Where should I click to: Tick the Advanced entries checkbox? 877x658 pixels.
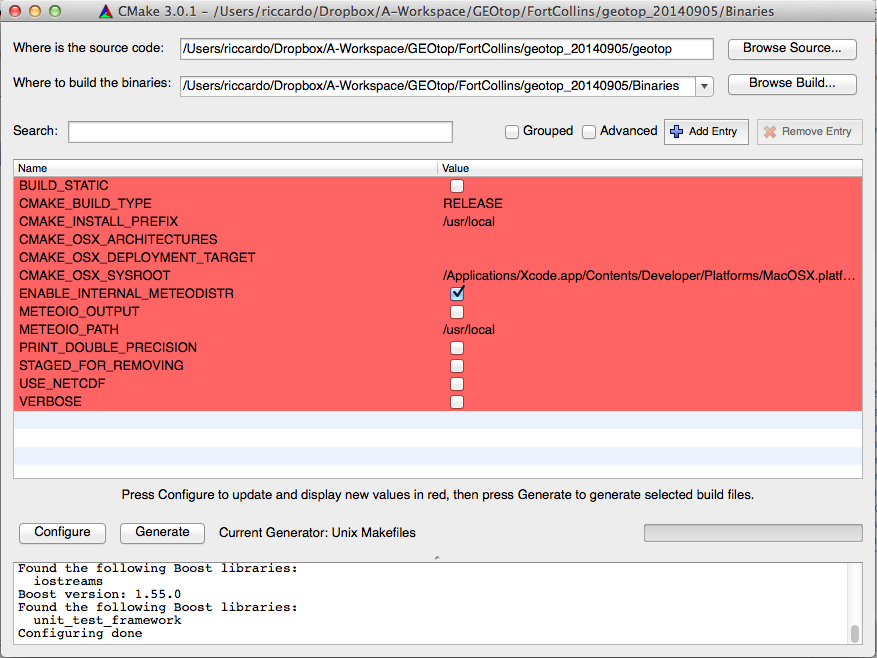[588, 131]
